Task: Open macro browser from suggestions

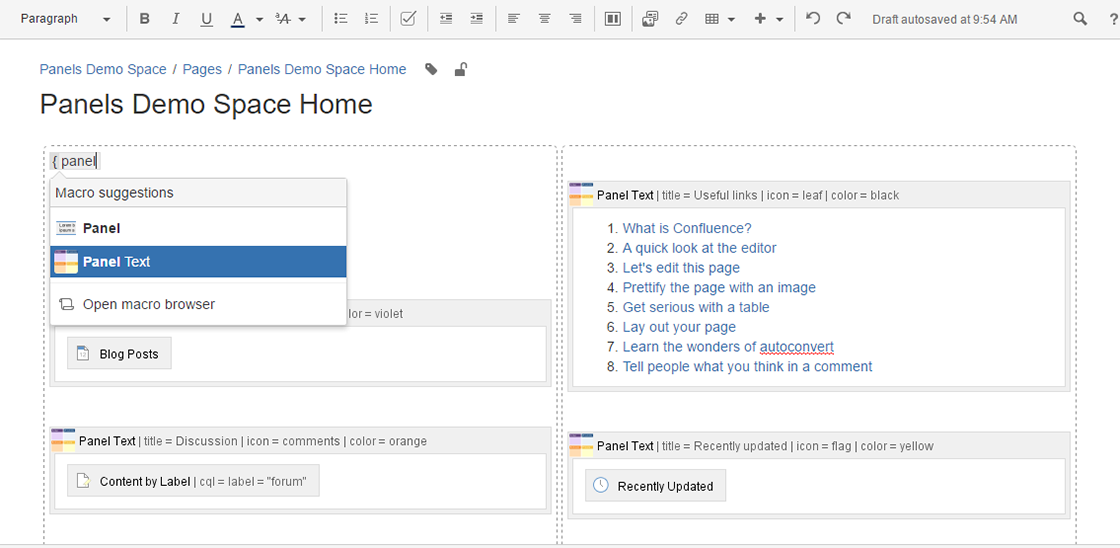Action: (199, 304)
